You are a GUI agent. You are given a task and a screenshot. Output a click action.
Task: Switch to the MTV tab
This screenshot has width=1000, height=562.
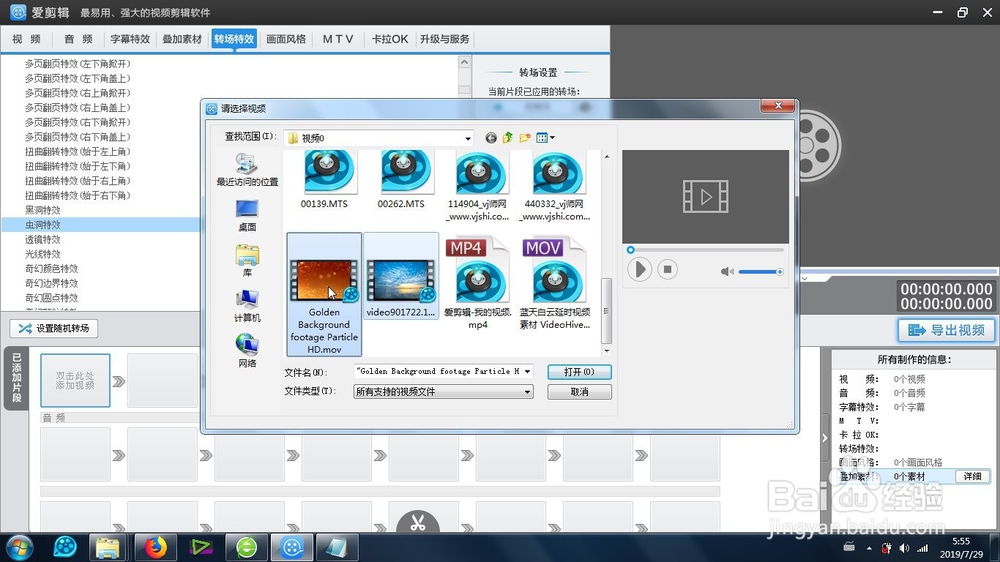point(337,39)
